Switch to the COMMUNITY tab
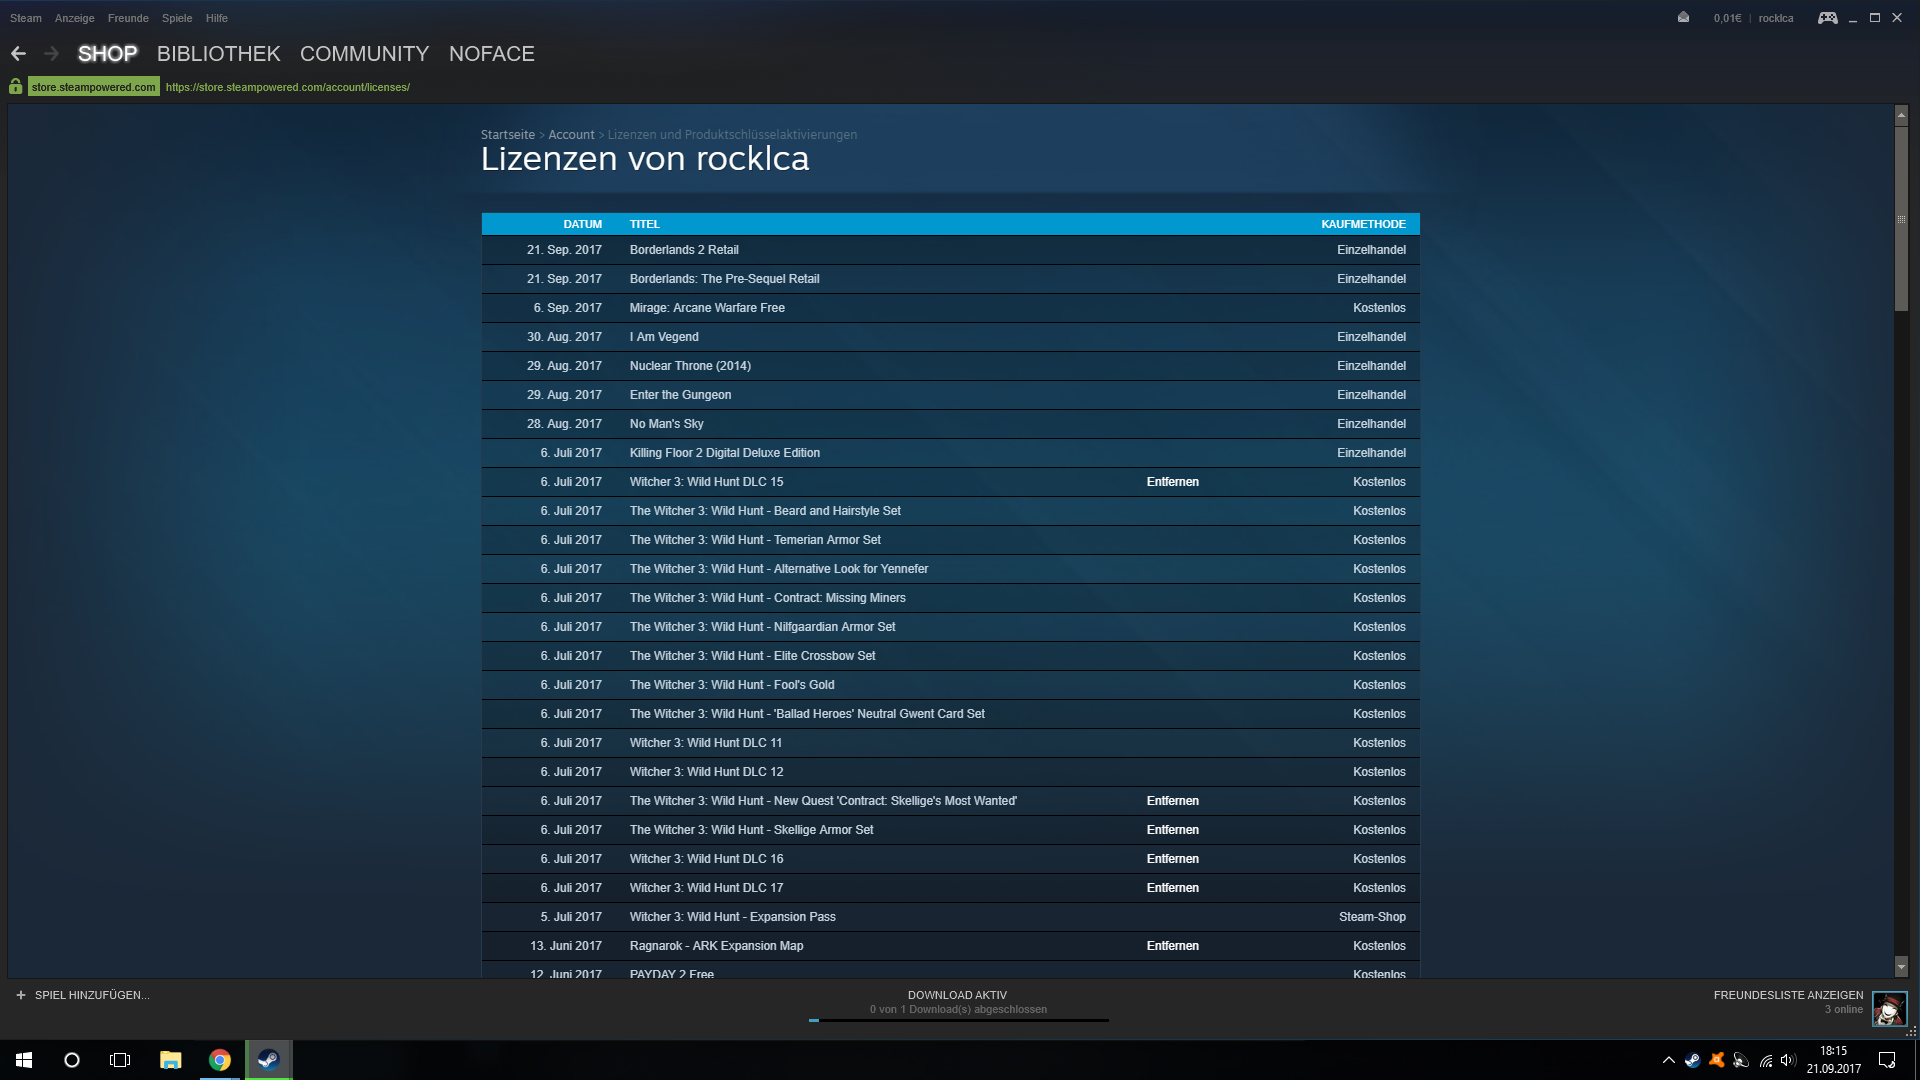 tap(364, 54)
